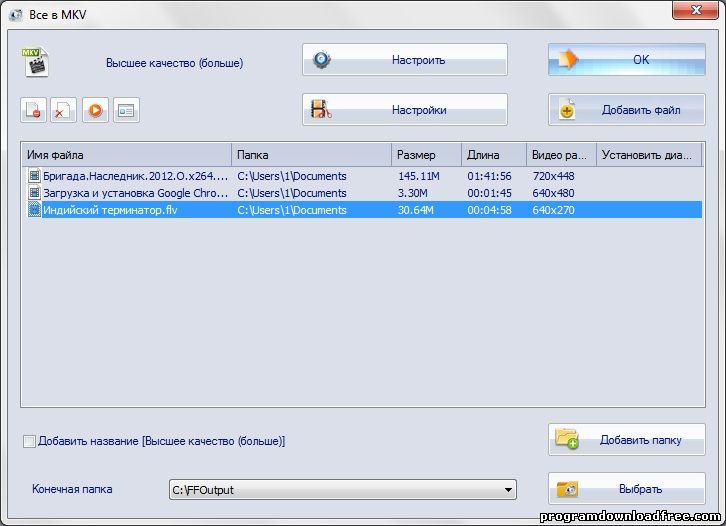Image resolution: width=726 pixels, height=526 pixels.
Task: Click the 640x270 resolution cell
Action: click(x=553, y=210)
